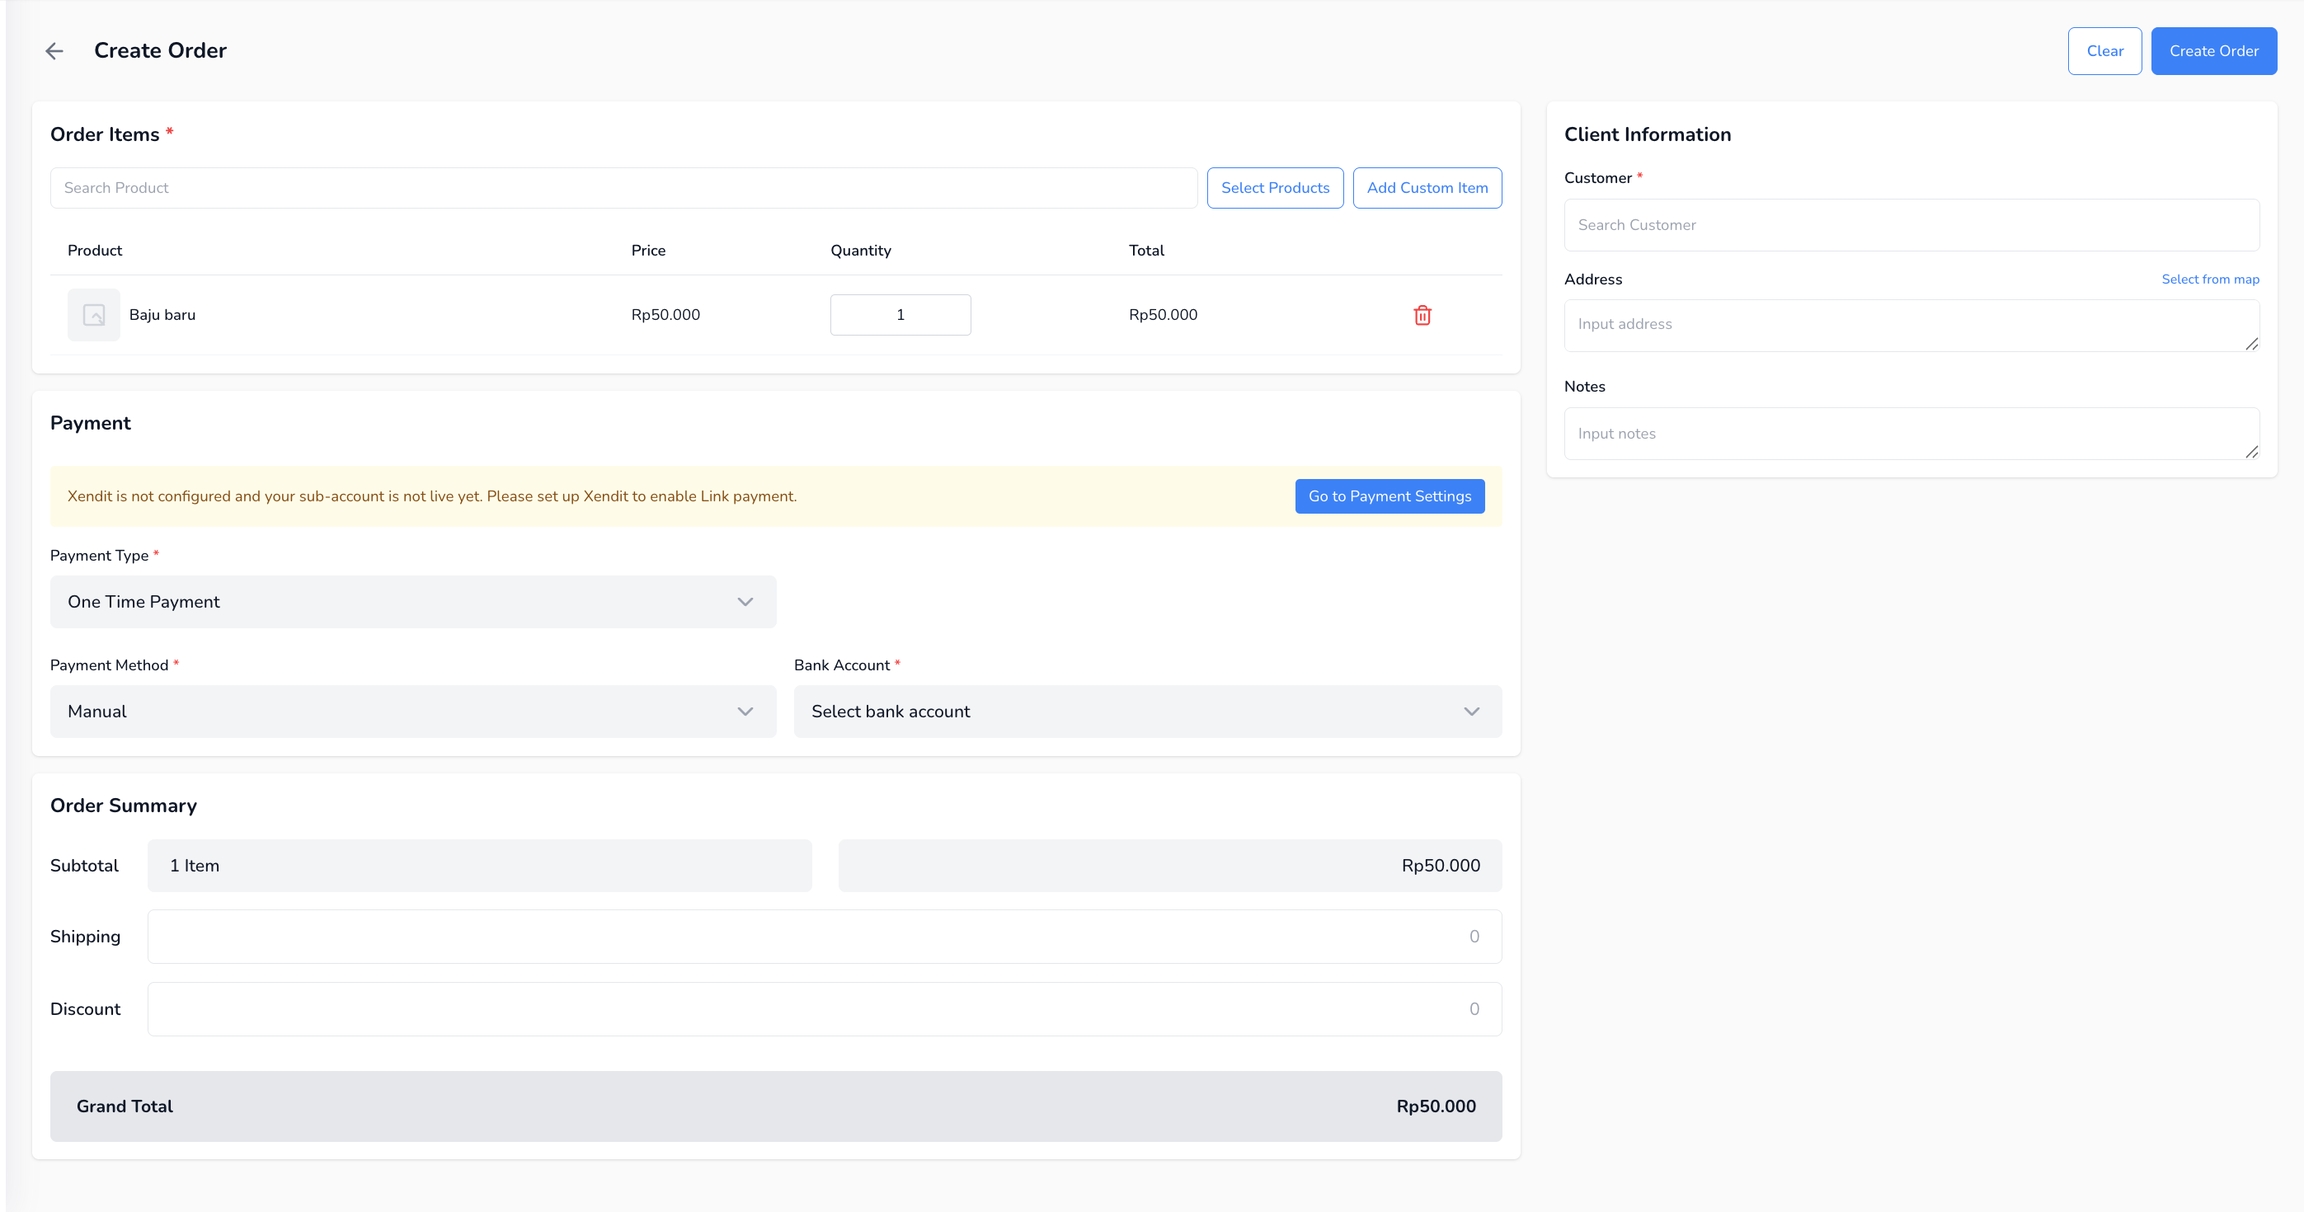Screen dimensions: 2304x1212
Task: Go to Payment Settings
Action: point(1389,497)
